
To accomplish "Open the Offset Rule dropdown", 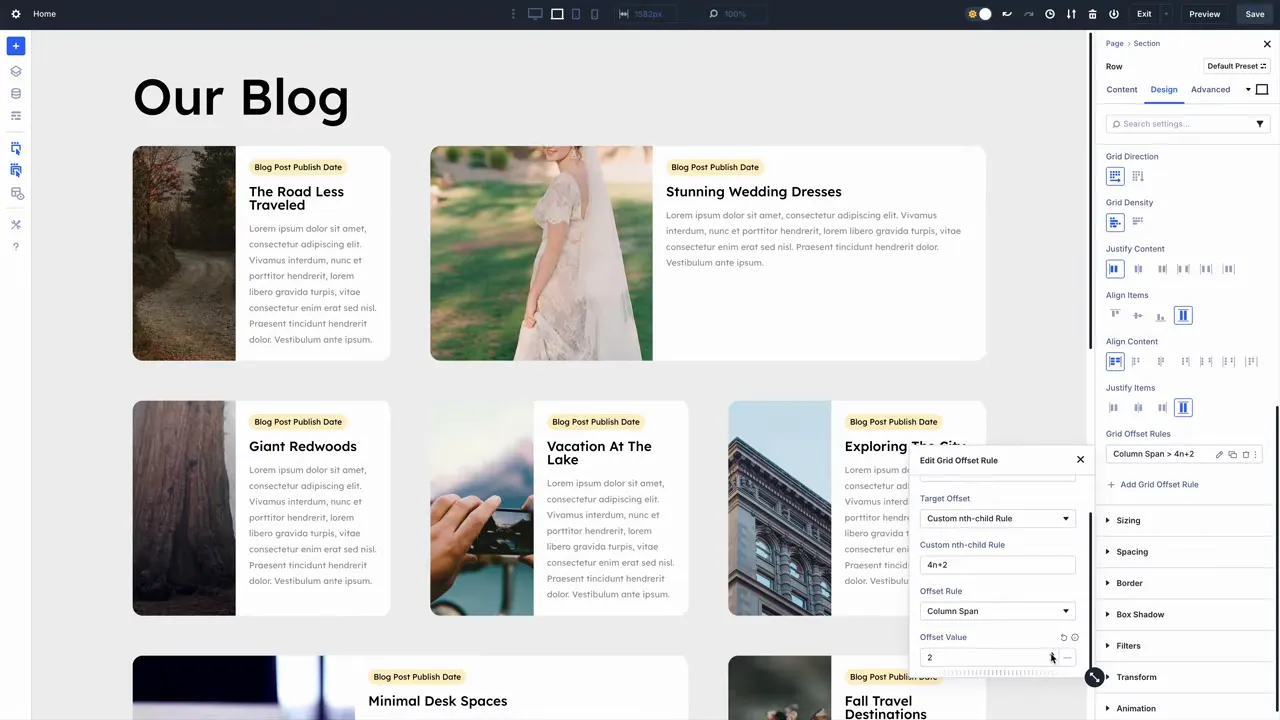I will click(x=997, y=611).
